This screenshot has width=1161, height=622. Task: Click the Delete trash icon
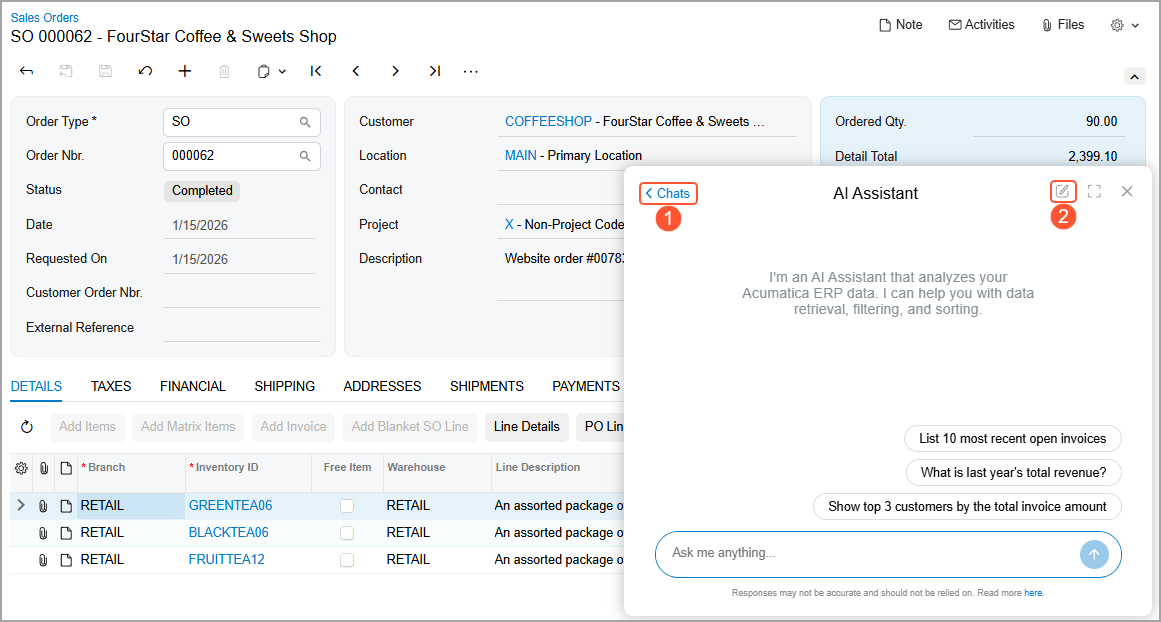[225, 72]
